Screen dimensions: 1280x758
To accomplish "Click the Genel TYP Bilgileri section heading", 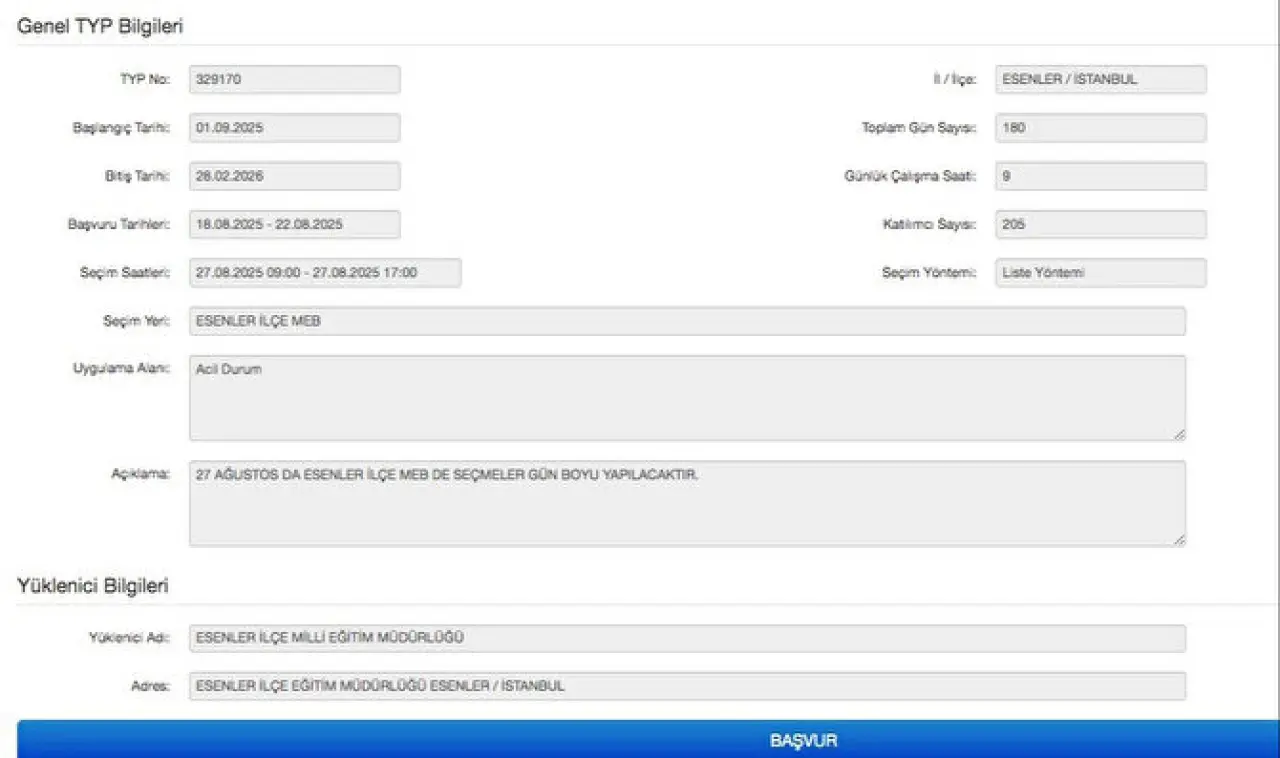I will (100, 27).
